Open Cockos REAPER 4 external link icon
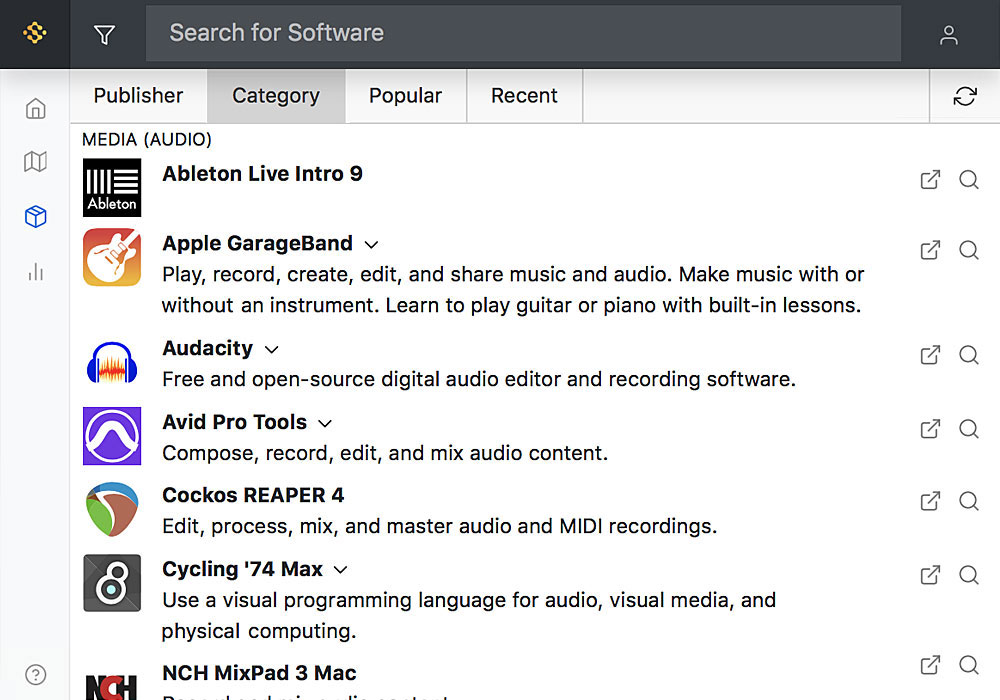The width and height of the screenshot is (1000, 700). (x=930, y=501)
